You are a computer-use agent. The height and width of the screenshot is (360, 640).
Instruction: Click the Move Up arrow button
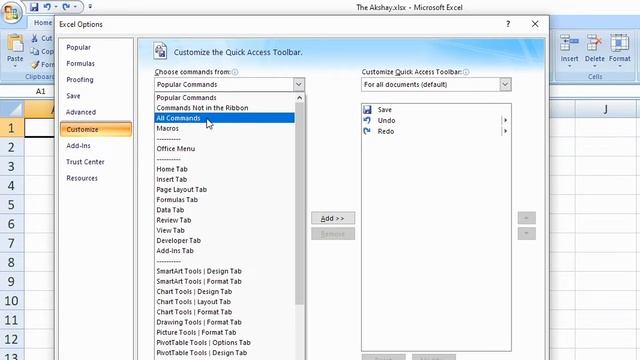click(x=527, y=218)
